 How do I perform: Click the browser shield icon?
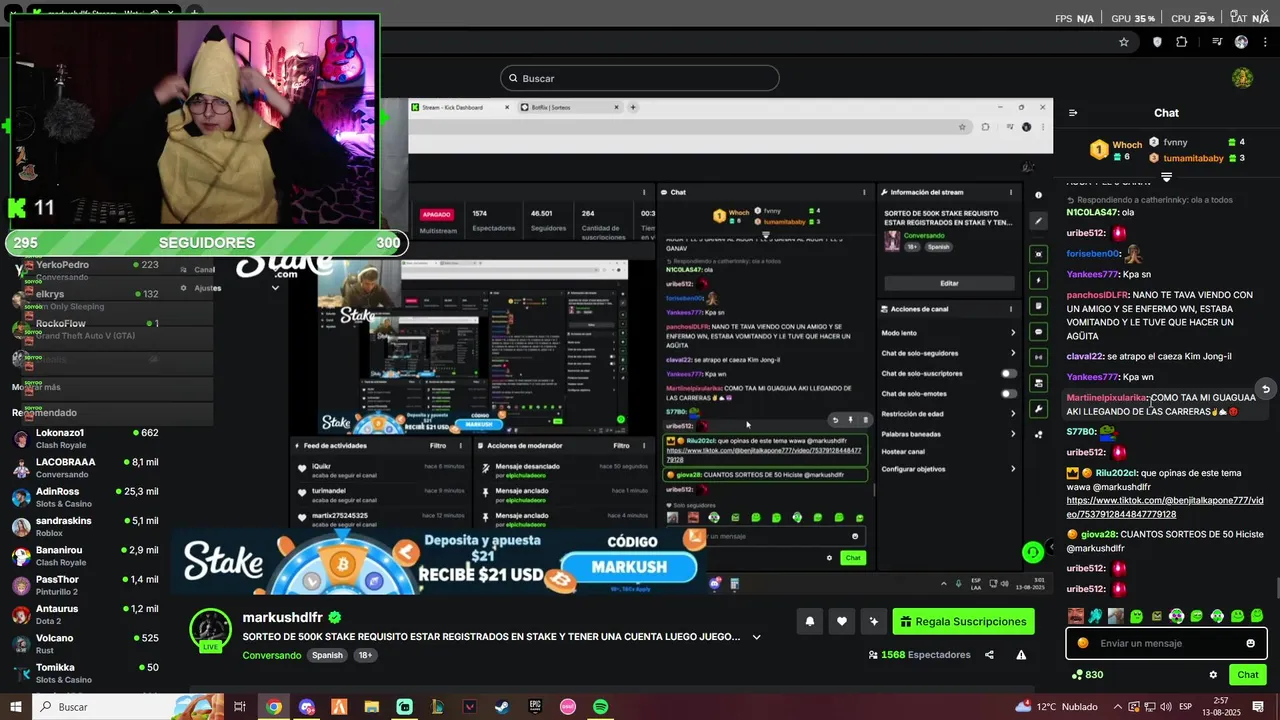tap(1158, 42)
